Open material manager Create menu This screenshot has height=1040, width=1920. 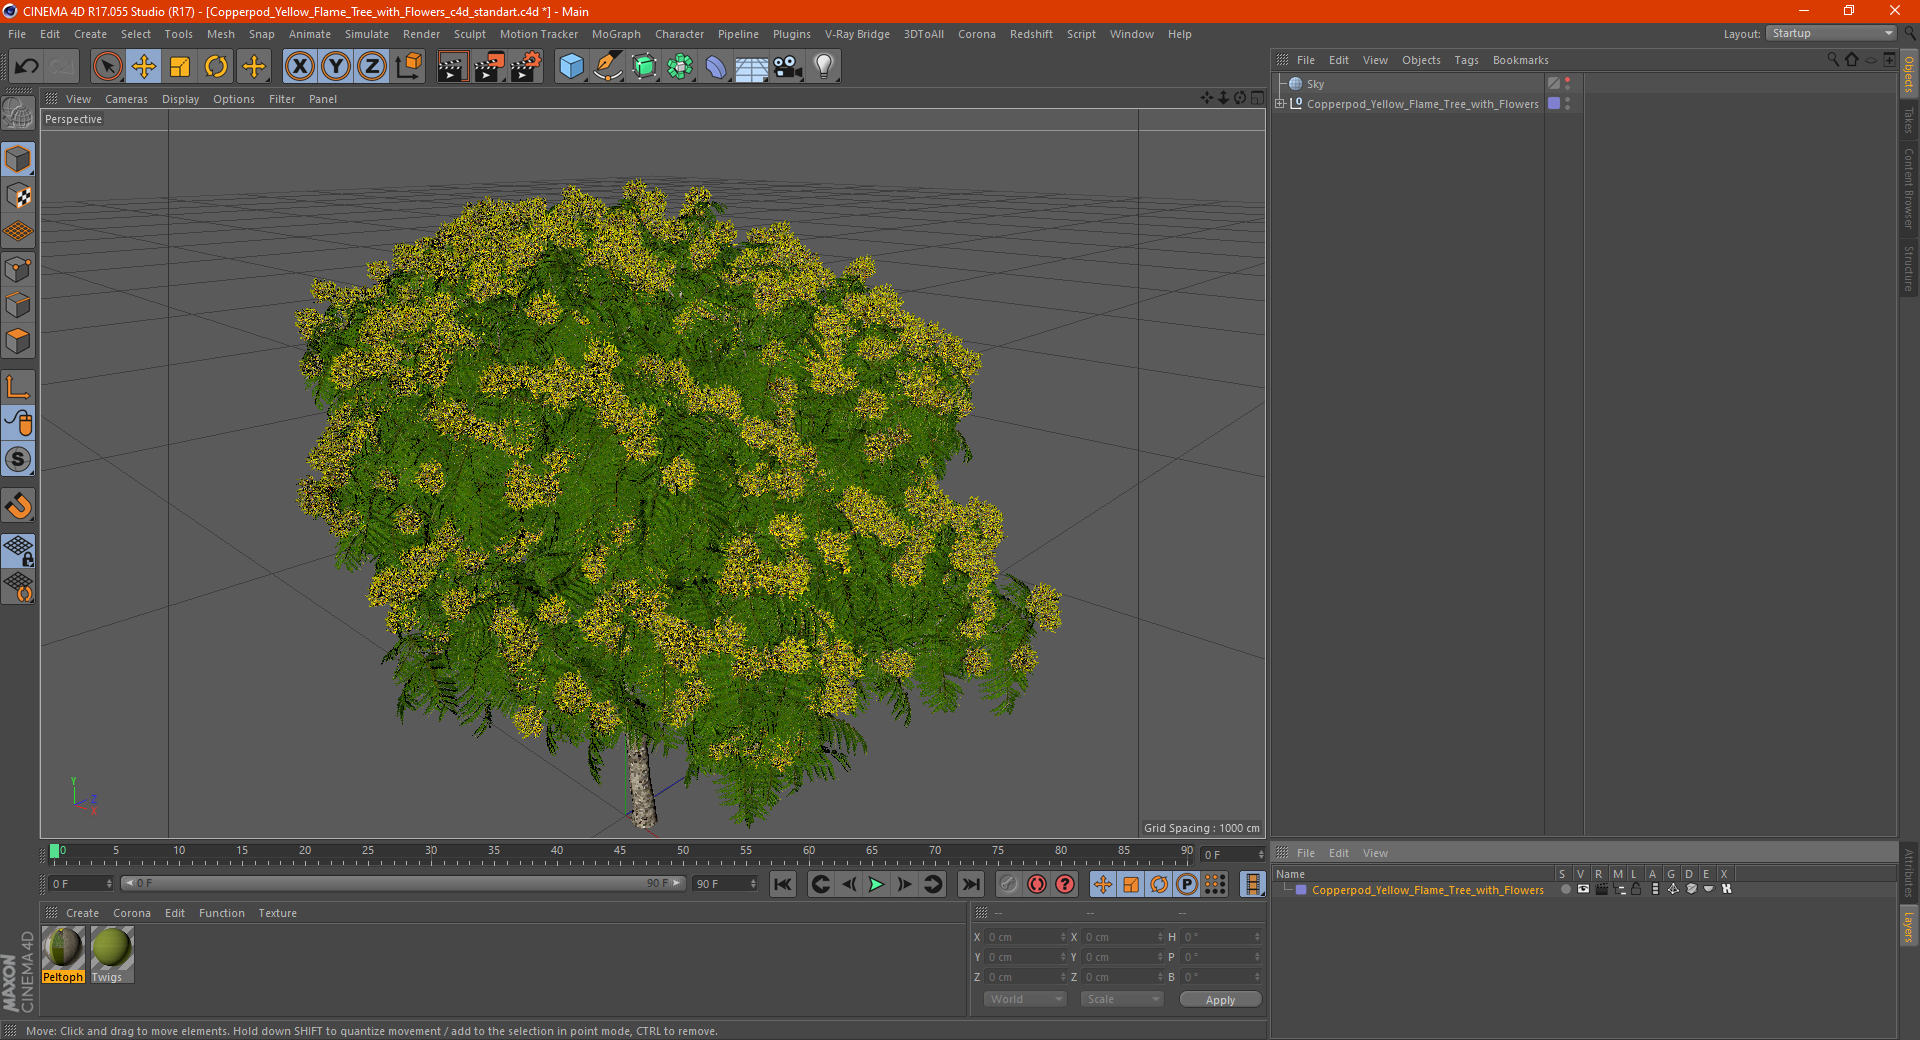pos(82,913)
